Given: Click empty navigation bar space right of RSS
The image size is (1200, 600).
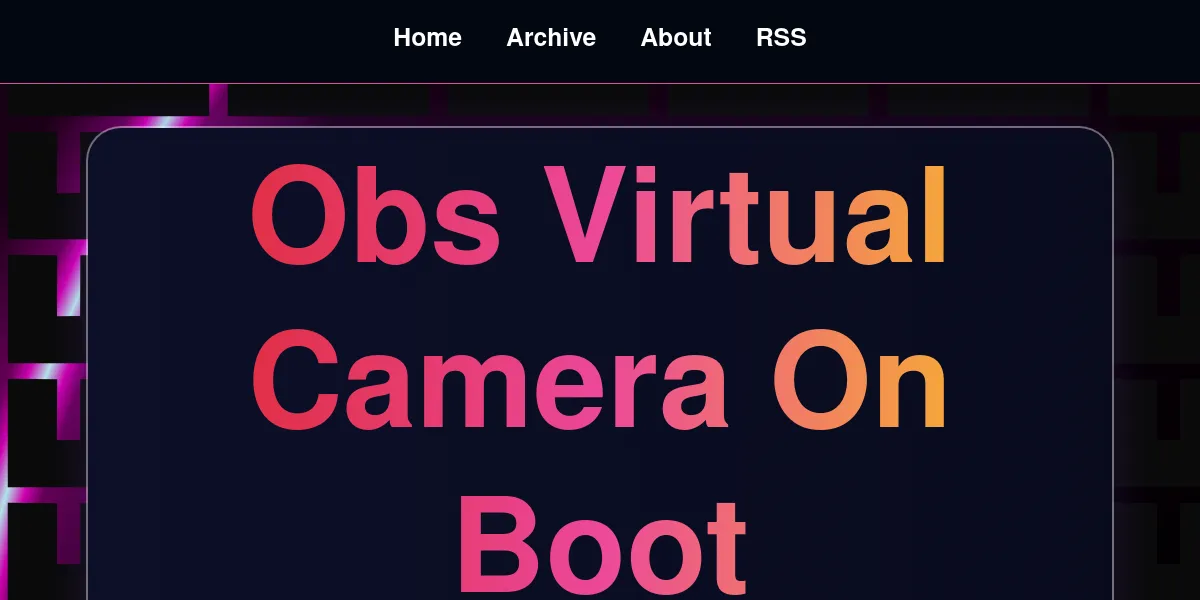Looking at the screenshot, I should click(1000, 40).
